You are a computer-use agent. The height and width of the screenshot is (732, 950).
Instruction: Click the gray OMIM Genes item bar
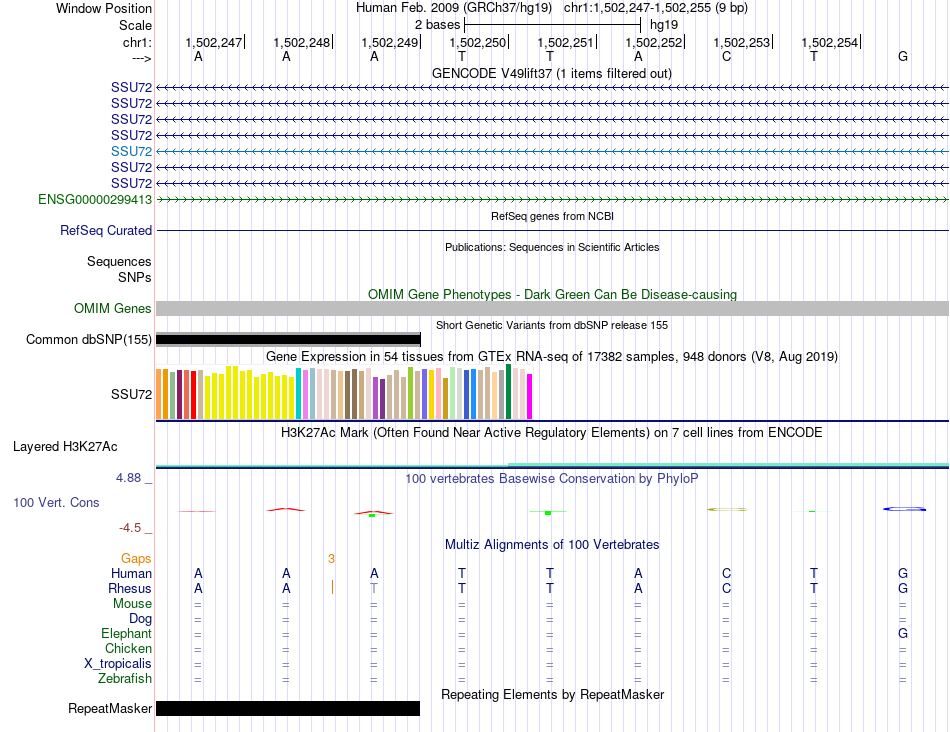(x=553, y=308)
